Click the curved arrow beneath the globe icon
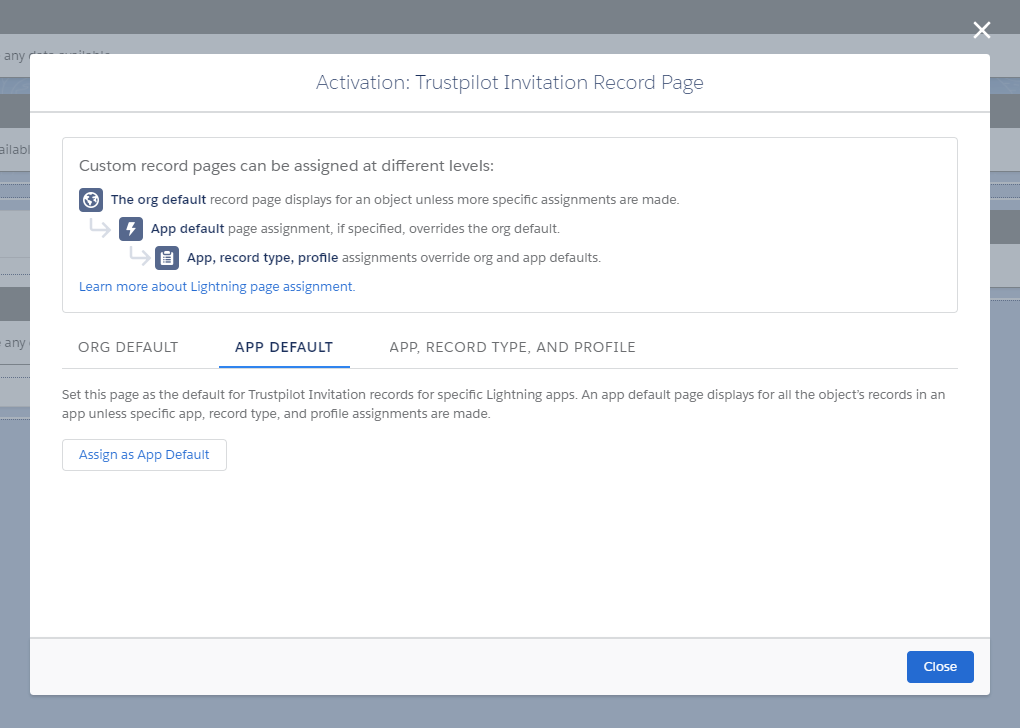This screenshot has height=728, width=1020. click(99, 228)
